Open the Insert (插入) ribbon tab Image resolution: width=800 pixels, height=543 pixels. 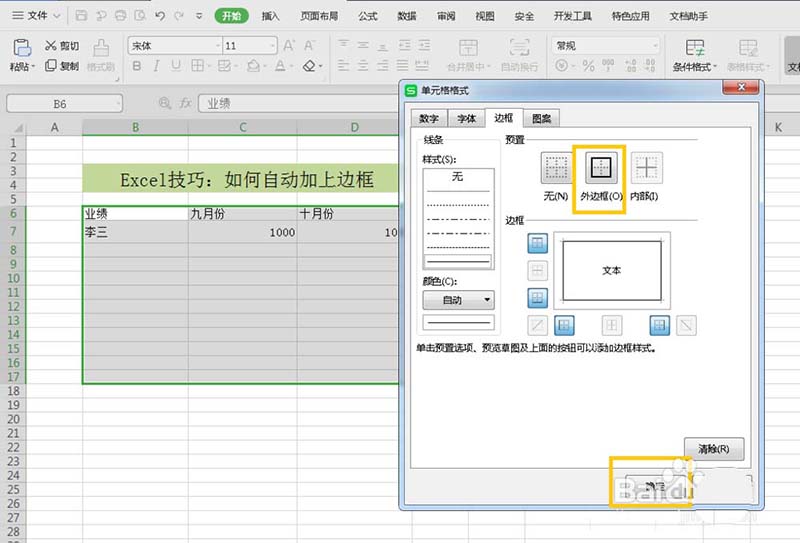point(270,16)
